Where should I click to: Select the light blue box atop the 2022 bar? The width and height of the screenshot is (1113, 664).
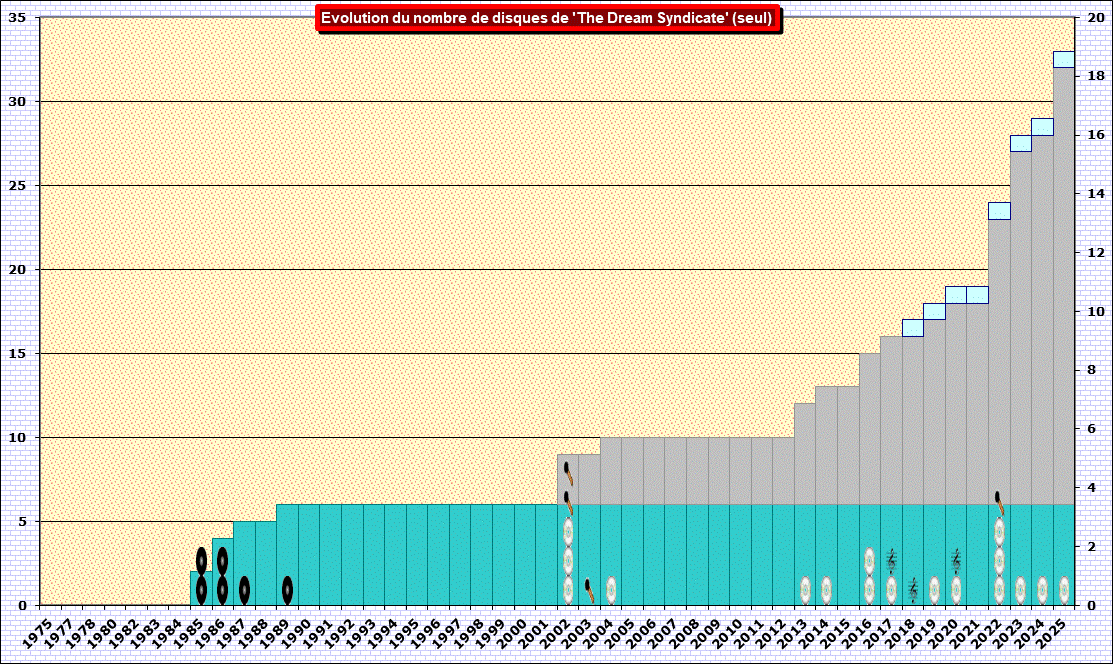[x=999, y=211]
